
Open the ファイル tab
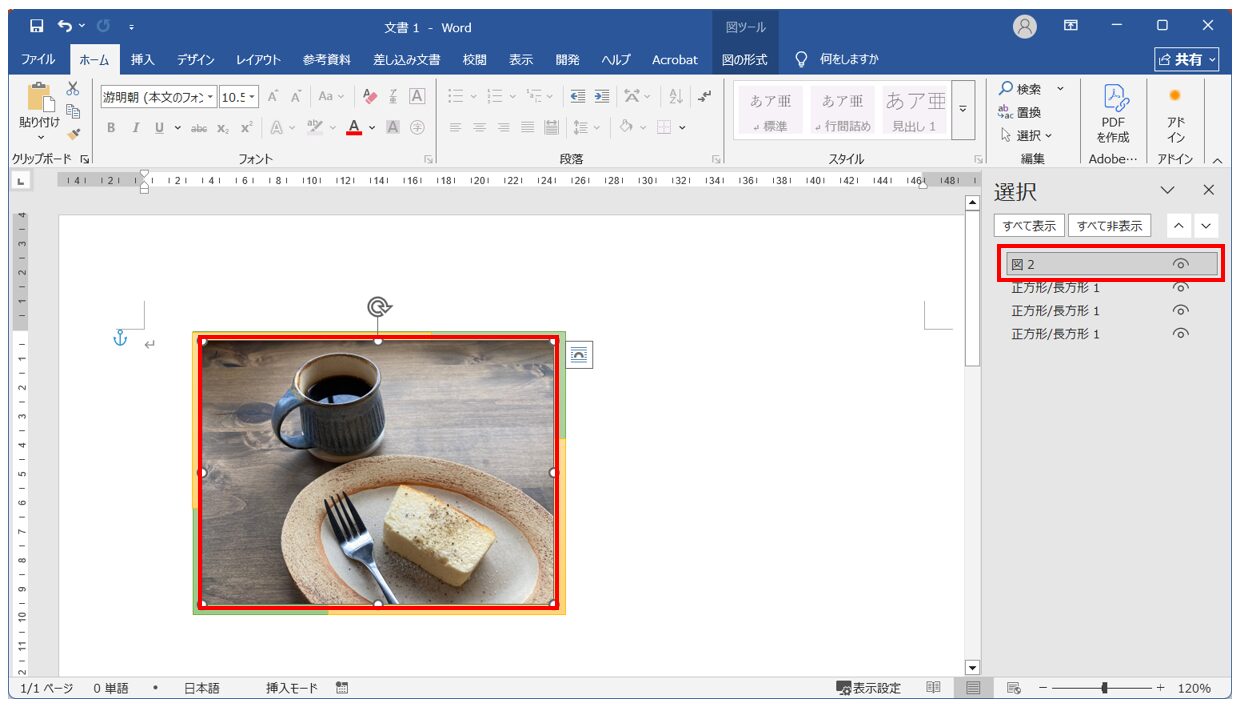point(38,60)
